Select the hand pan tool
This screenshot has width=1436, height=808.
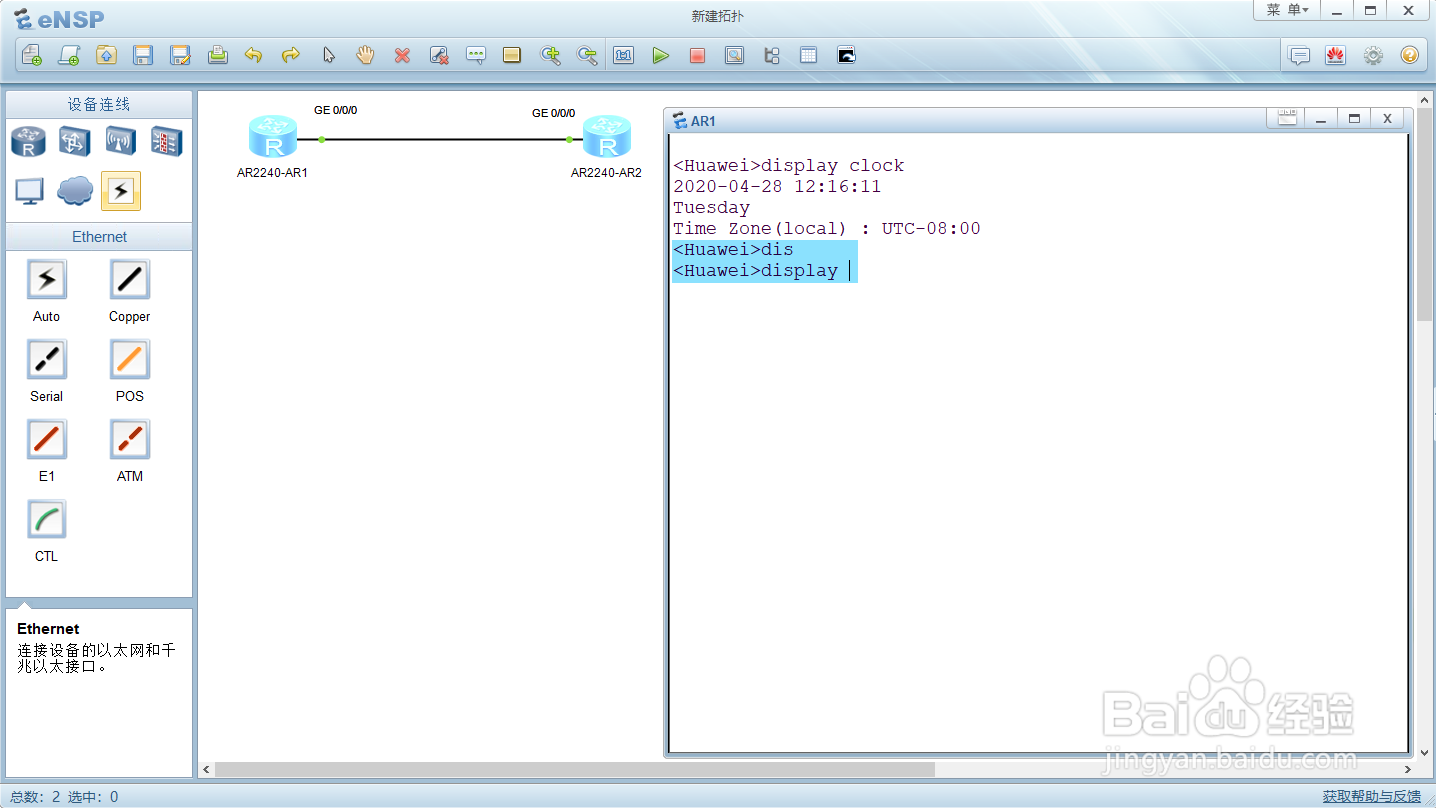(x=365, y=55)
